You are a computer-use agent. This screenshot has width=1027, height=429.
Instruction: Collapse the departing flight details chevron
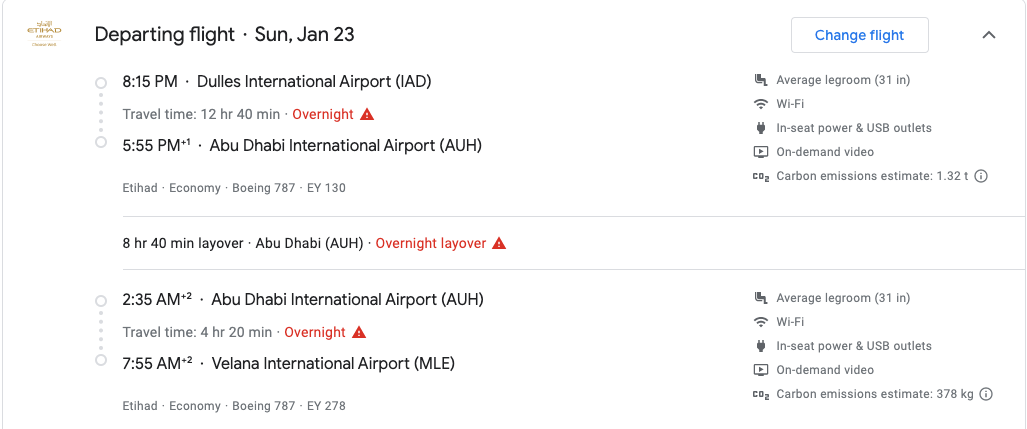click(x=988, y=35)
